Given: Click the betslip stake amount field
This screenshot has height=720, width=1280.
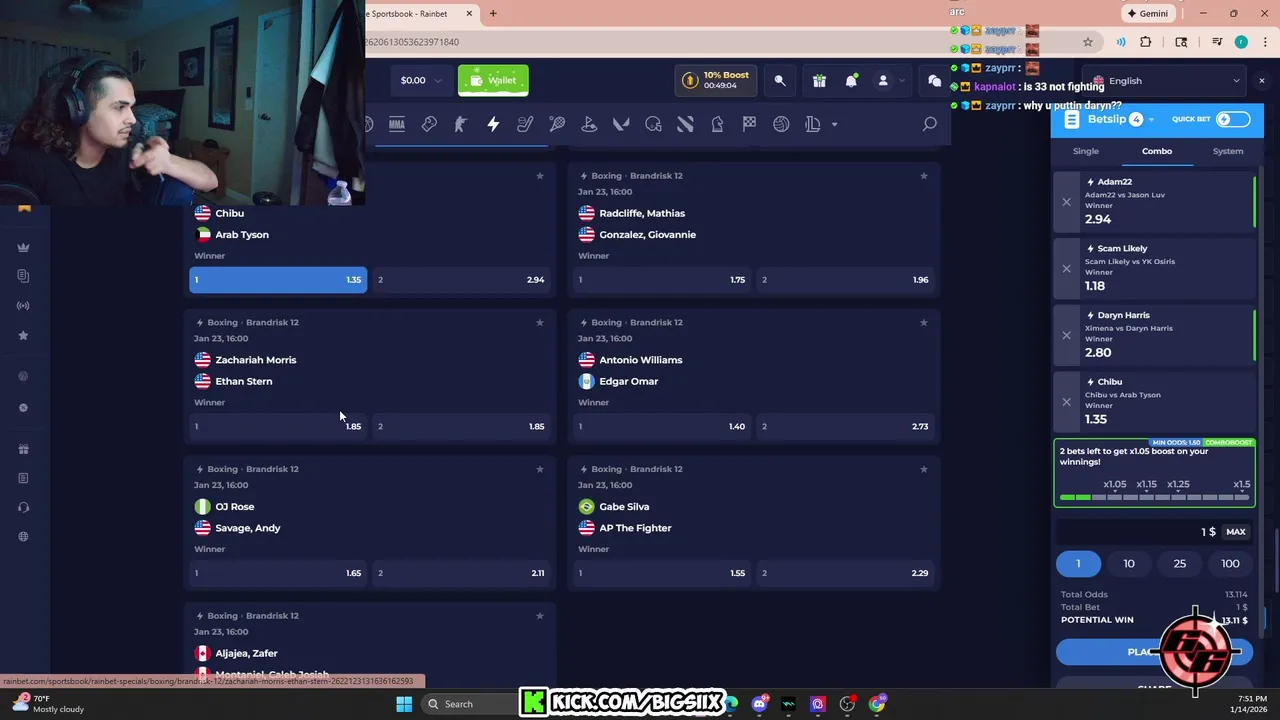Looking at the screenshot, I should (x=1138, y=532).
